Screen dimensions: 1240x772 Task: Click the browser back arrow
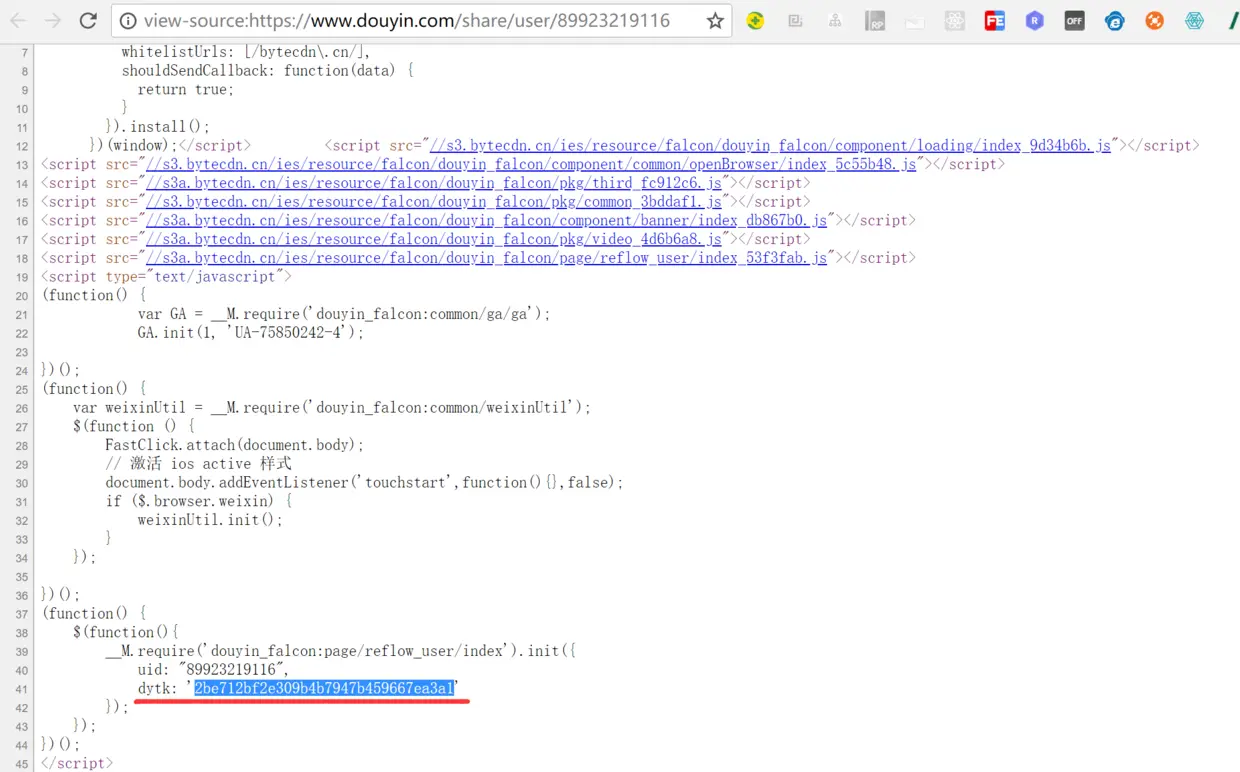click(x=18, y=21)
